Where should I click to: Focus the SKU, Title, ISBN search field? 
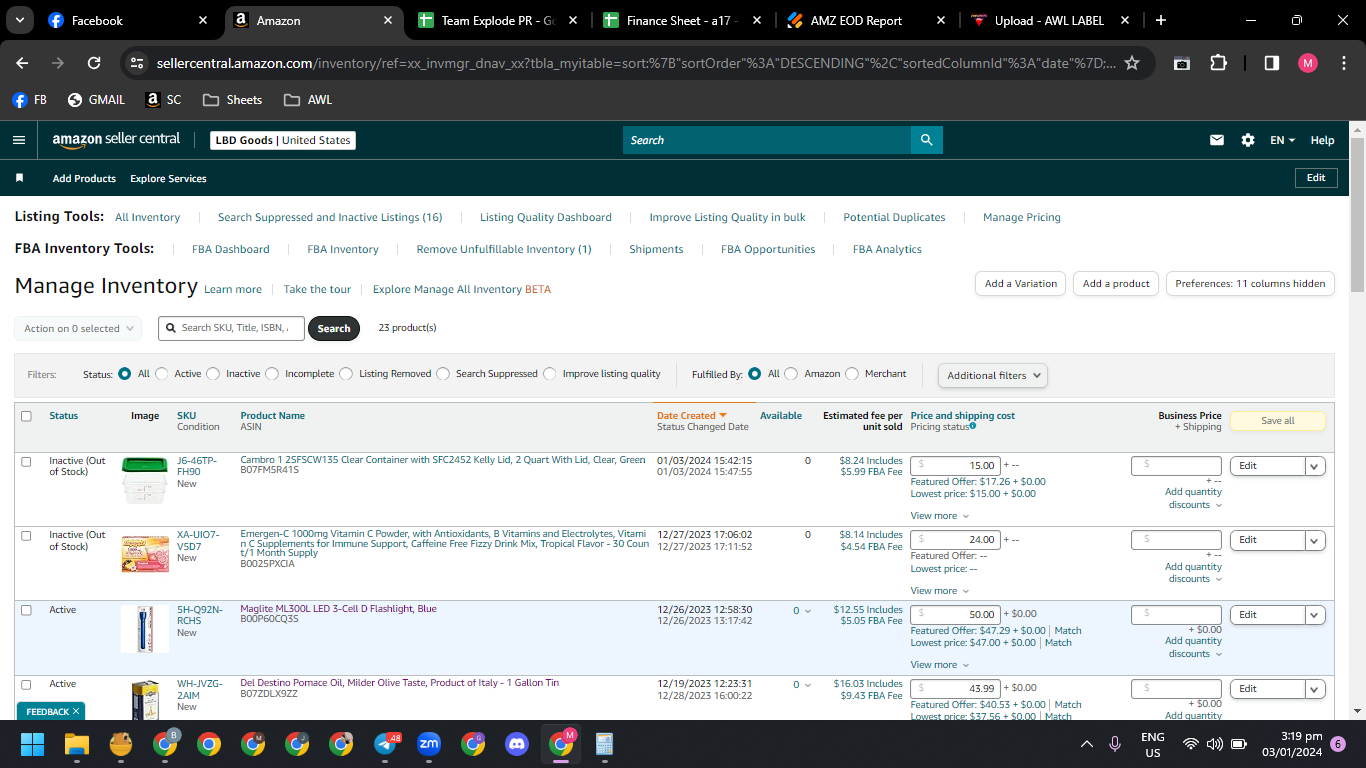231,328
